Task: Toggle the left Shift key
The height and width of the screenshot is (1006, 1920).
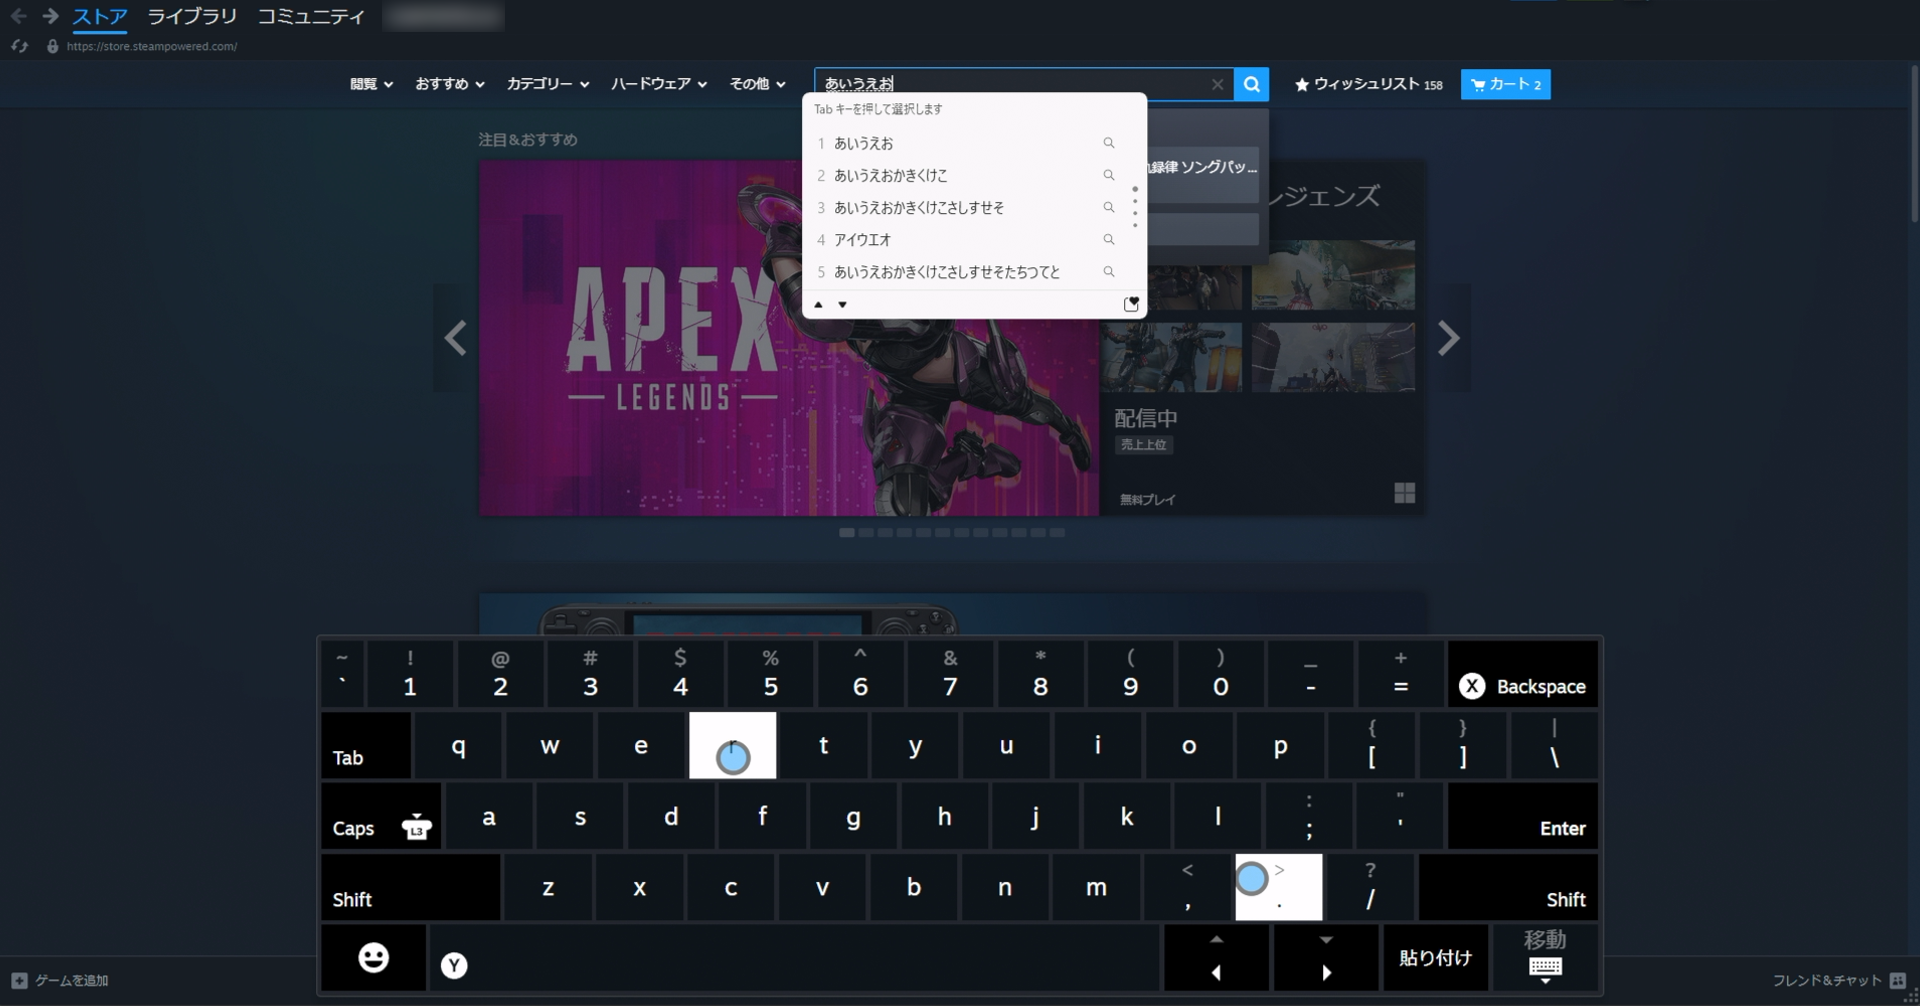Action: point(411,887)
